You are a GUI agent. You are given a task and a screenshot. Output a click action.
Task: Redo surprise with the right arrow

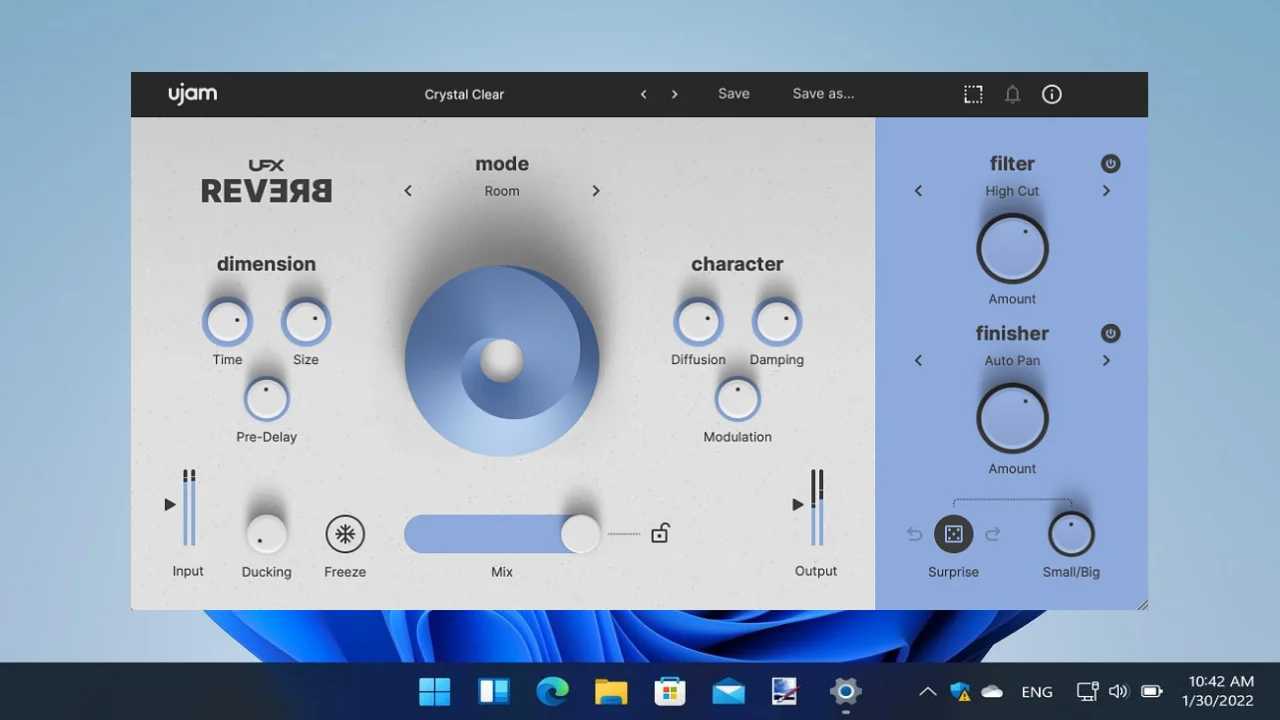993,535
